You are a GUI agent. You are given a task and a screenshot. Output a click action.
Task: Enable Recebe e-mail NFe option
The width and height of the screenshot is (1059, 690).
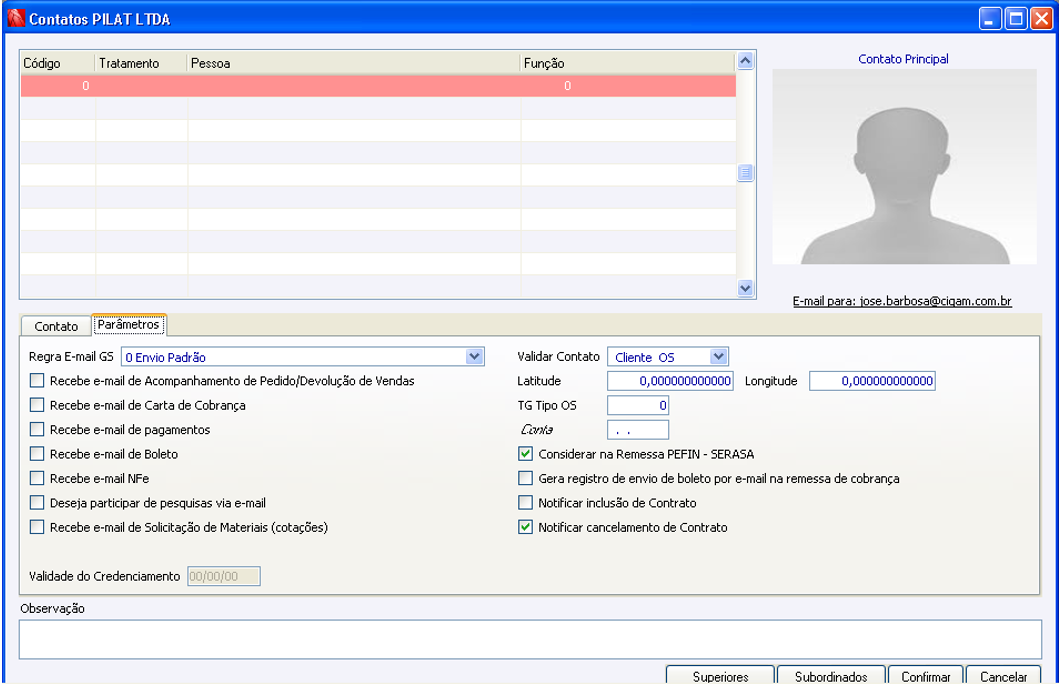pyautogui.click(x=37, y=478)
